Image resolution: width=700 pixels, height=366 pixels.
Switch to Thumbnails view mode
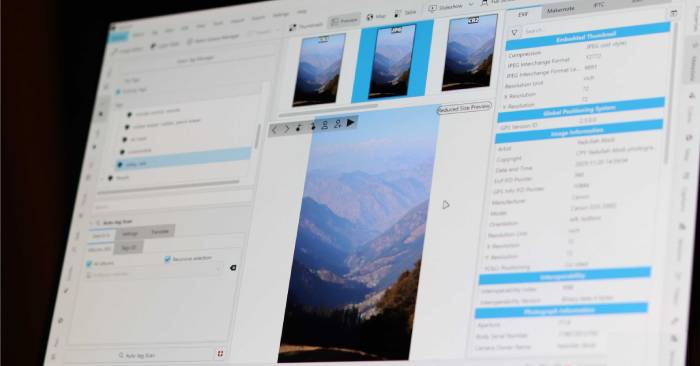(305, 26)
